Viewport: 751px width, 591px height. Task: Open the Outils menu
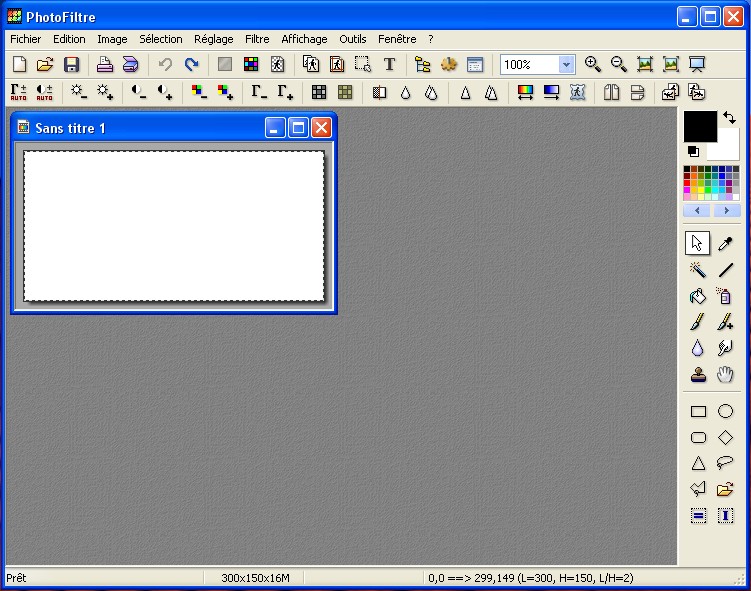[x=353, y=39]
